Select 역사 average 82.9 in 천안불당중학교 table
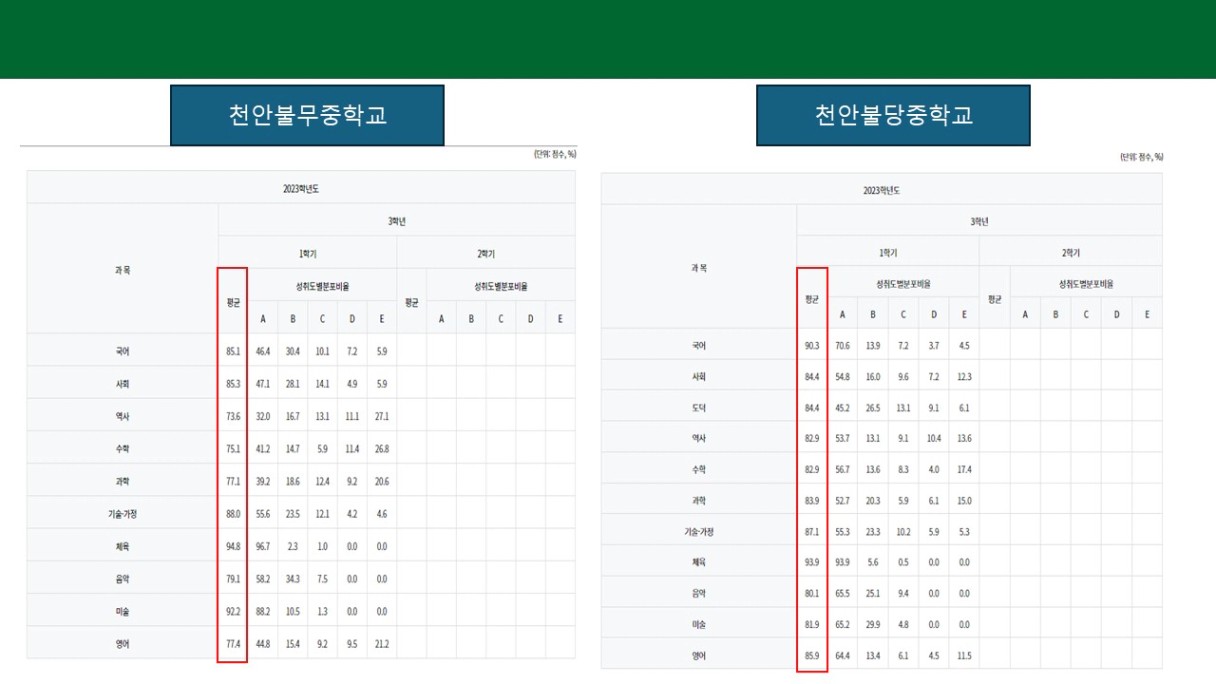1216x684 pixels. pyautogui.click(x=812, y=439)
